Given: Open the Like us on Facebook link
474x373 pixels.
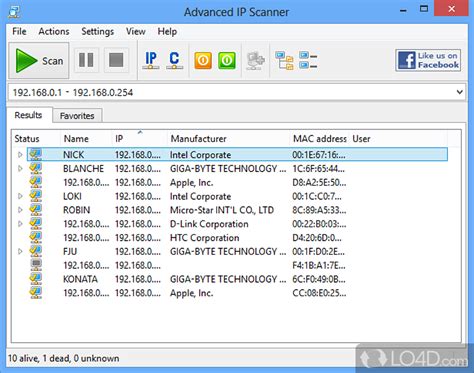Looking at the screenshot, I should click(x=428, y=60).
